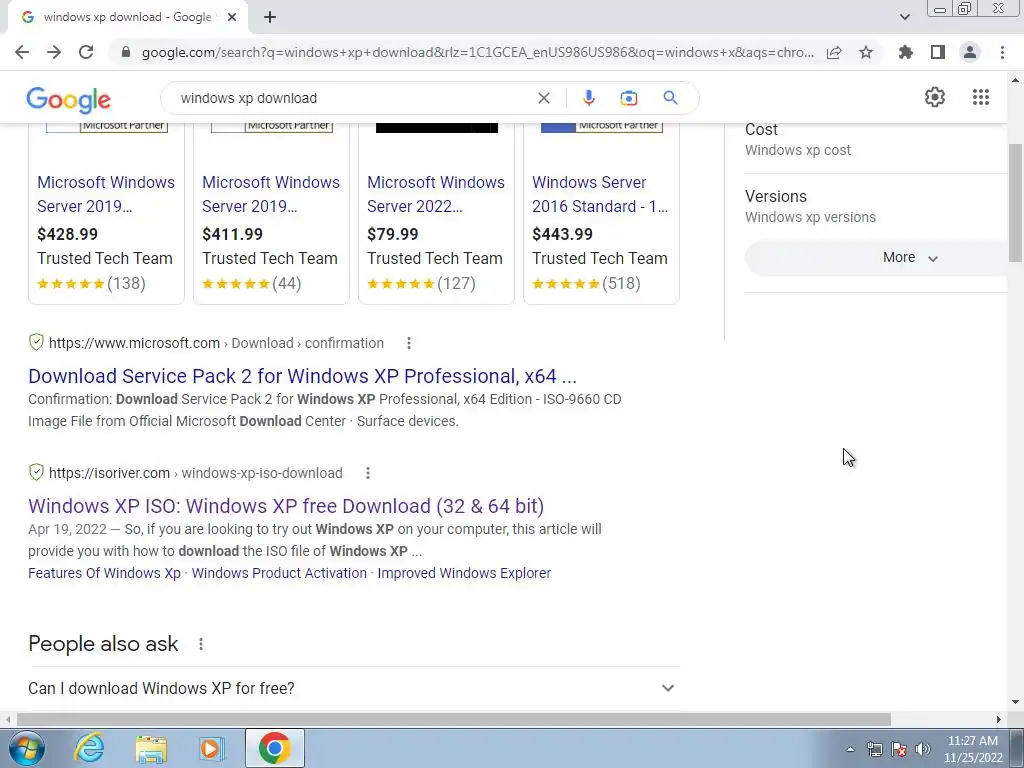Open Windows Server 2016 Standard listing
Viewport: 1024px width, 768px height.
tap(600, 194)
